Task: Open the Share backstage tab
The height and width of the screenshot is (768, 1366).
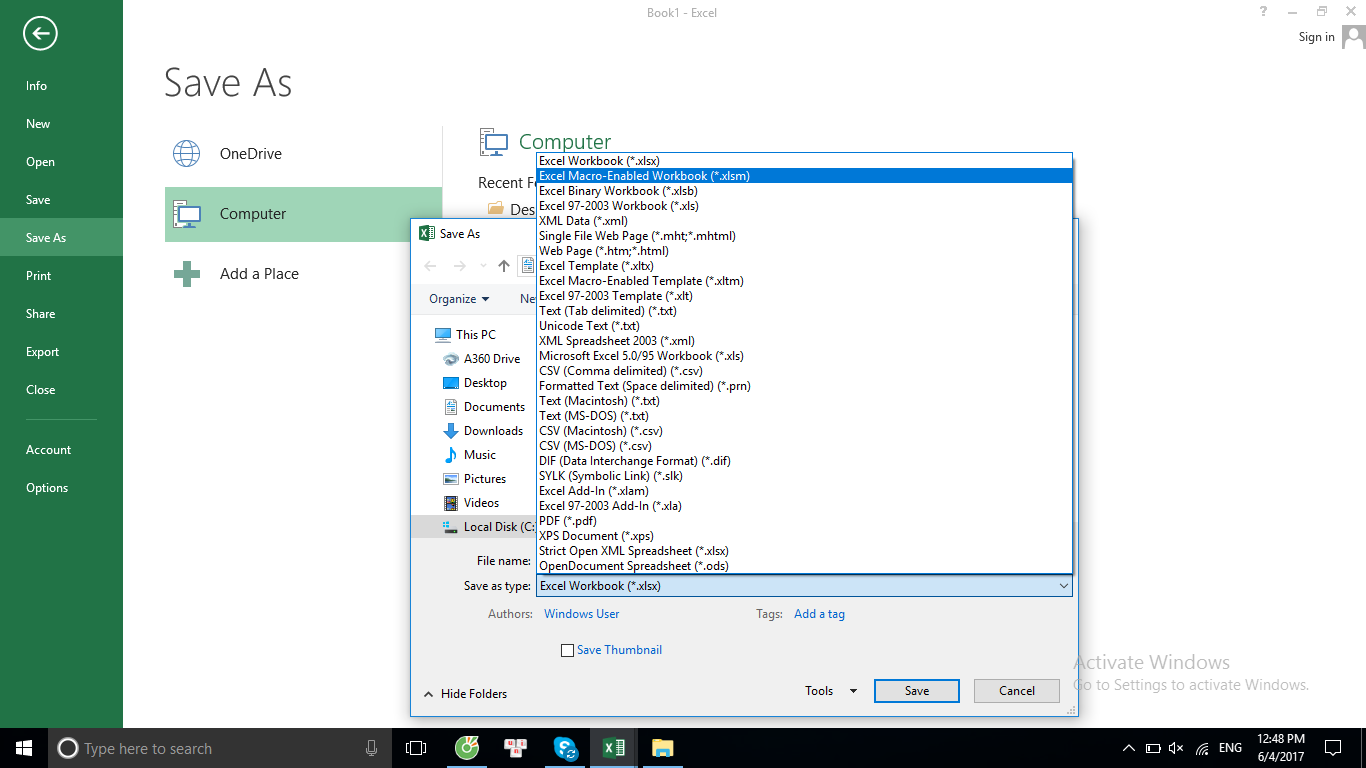Action: (61, 314)
